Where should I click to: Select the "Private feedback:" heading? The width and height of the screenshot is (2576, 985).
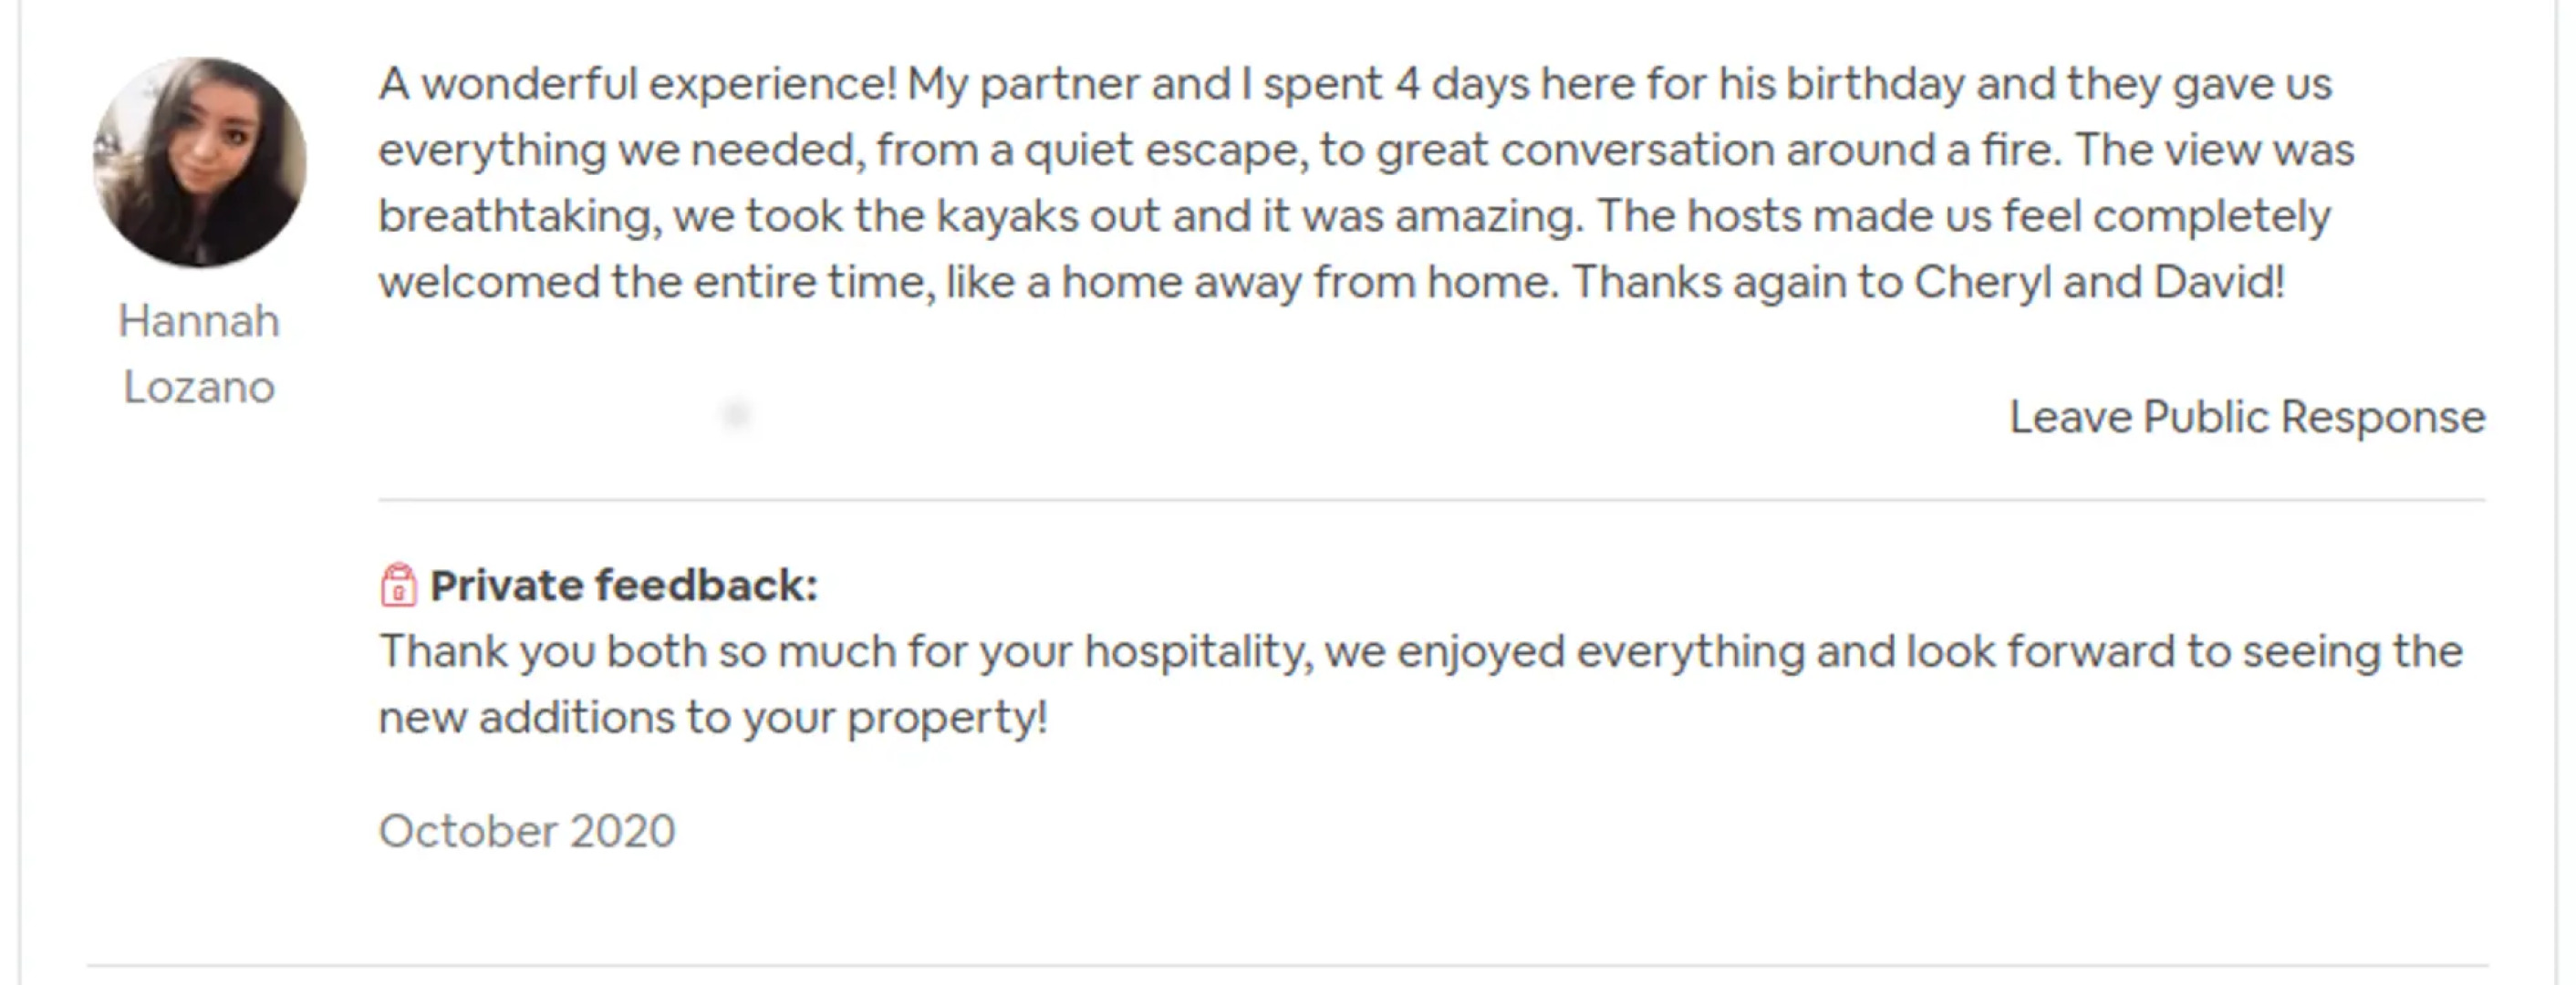[623, 586]
